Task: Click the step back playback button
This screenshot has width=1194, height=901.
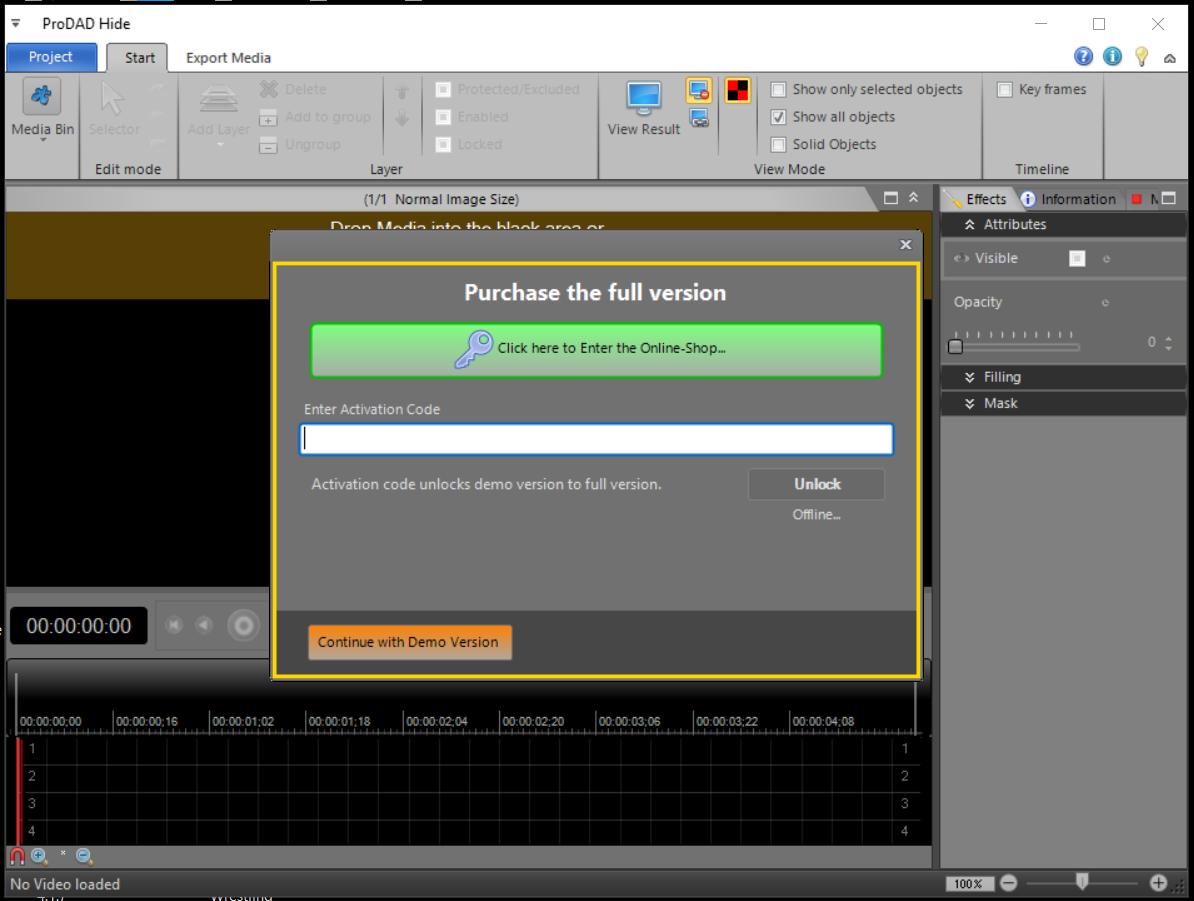Action: click(x=204, y=625)
